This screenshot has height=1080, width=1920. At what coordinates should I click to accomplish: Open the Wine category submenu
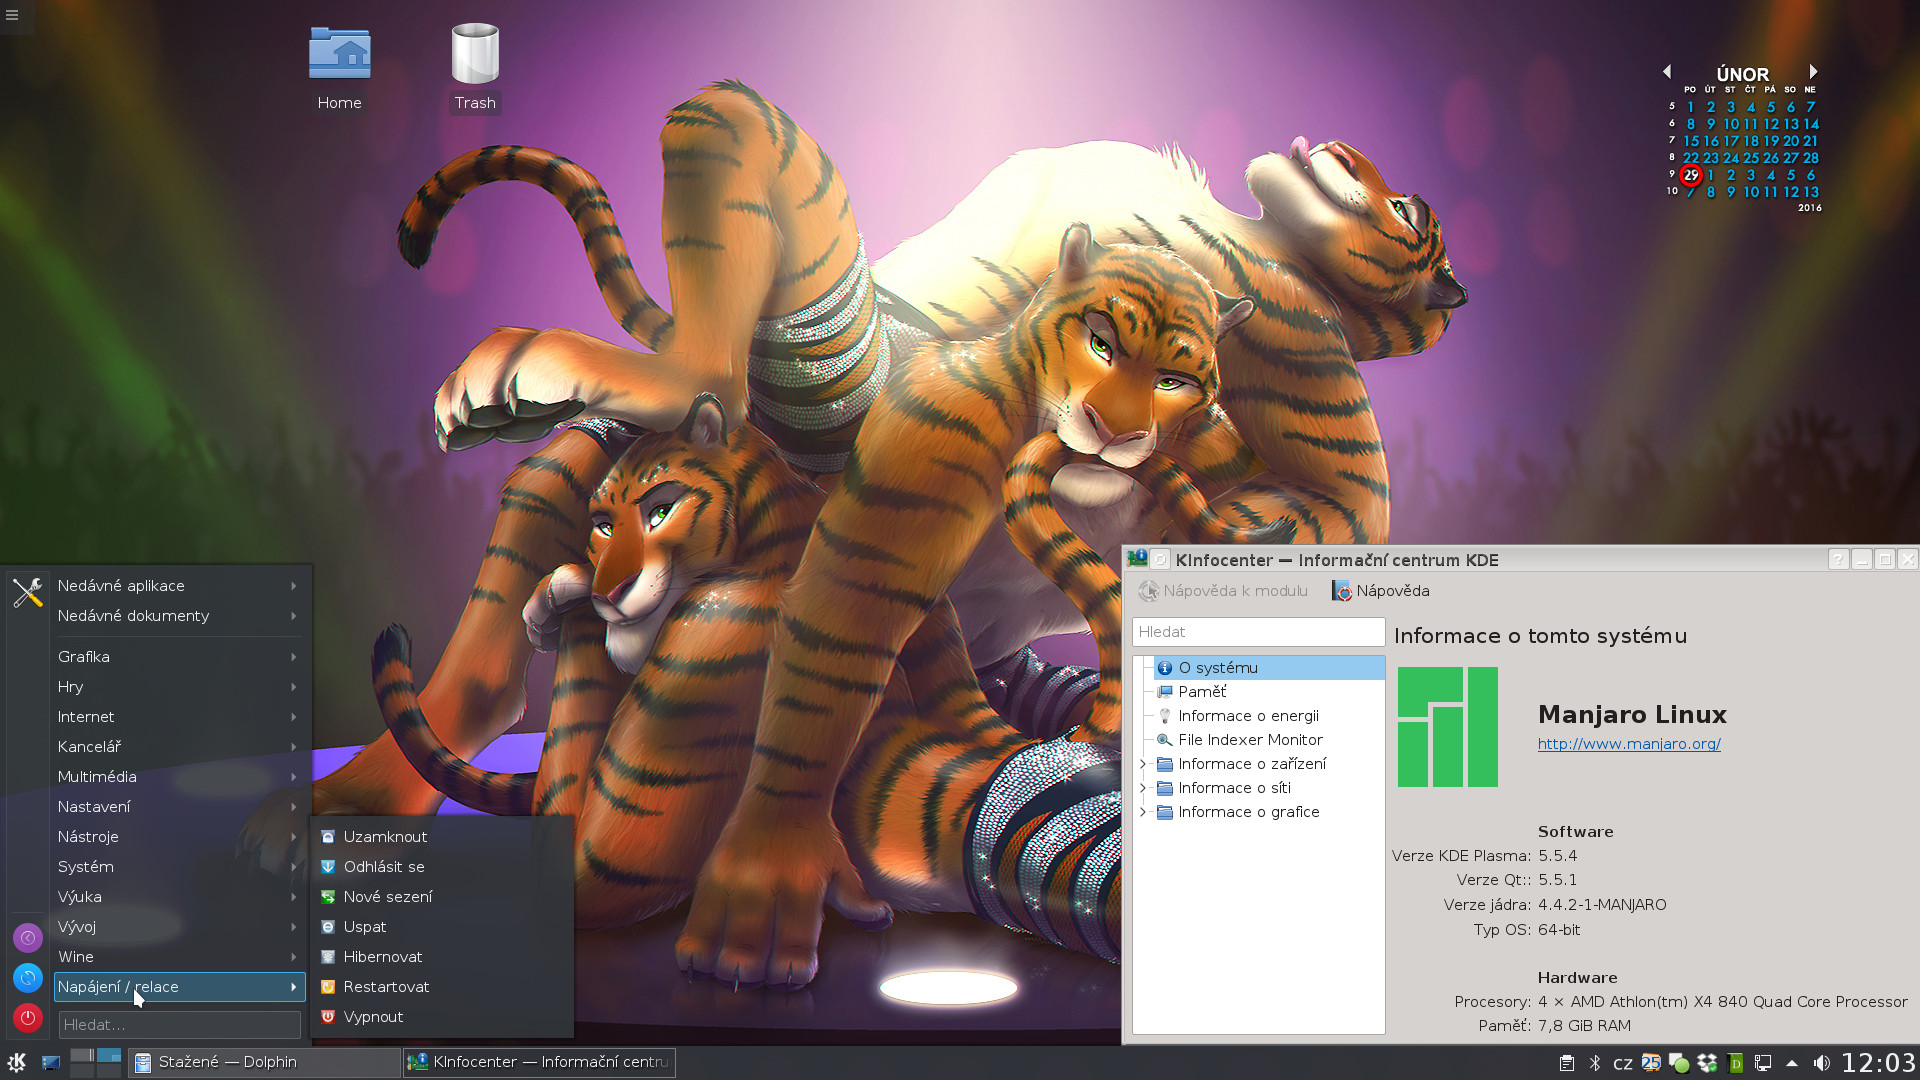tap(179, 957)
